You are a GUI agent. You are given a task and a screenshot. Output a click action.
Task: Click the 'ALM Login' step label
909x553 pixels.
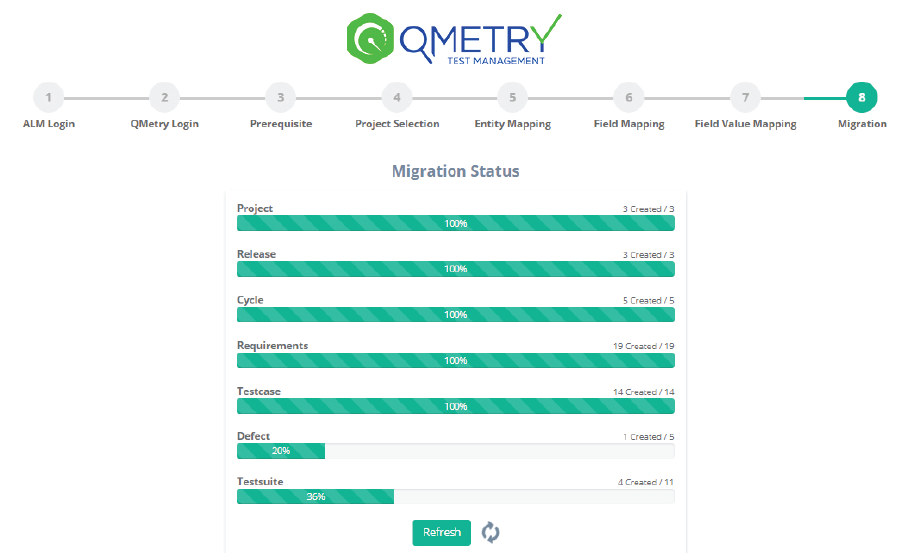click(x=49, y=124)
